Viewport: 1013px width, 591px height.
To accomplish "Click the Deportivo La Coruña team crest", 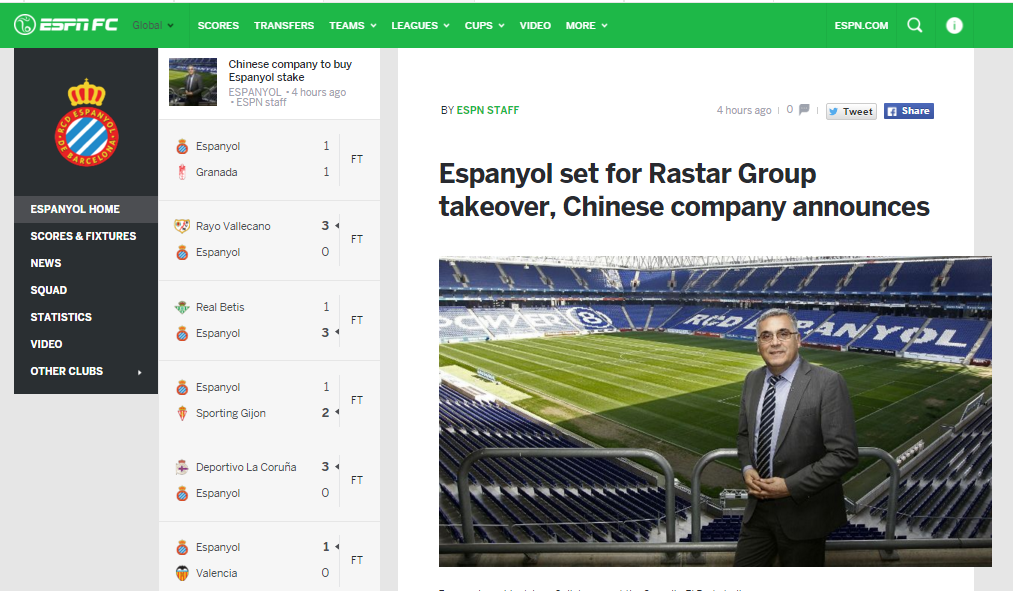I will click(x=182, y=467).
